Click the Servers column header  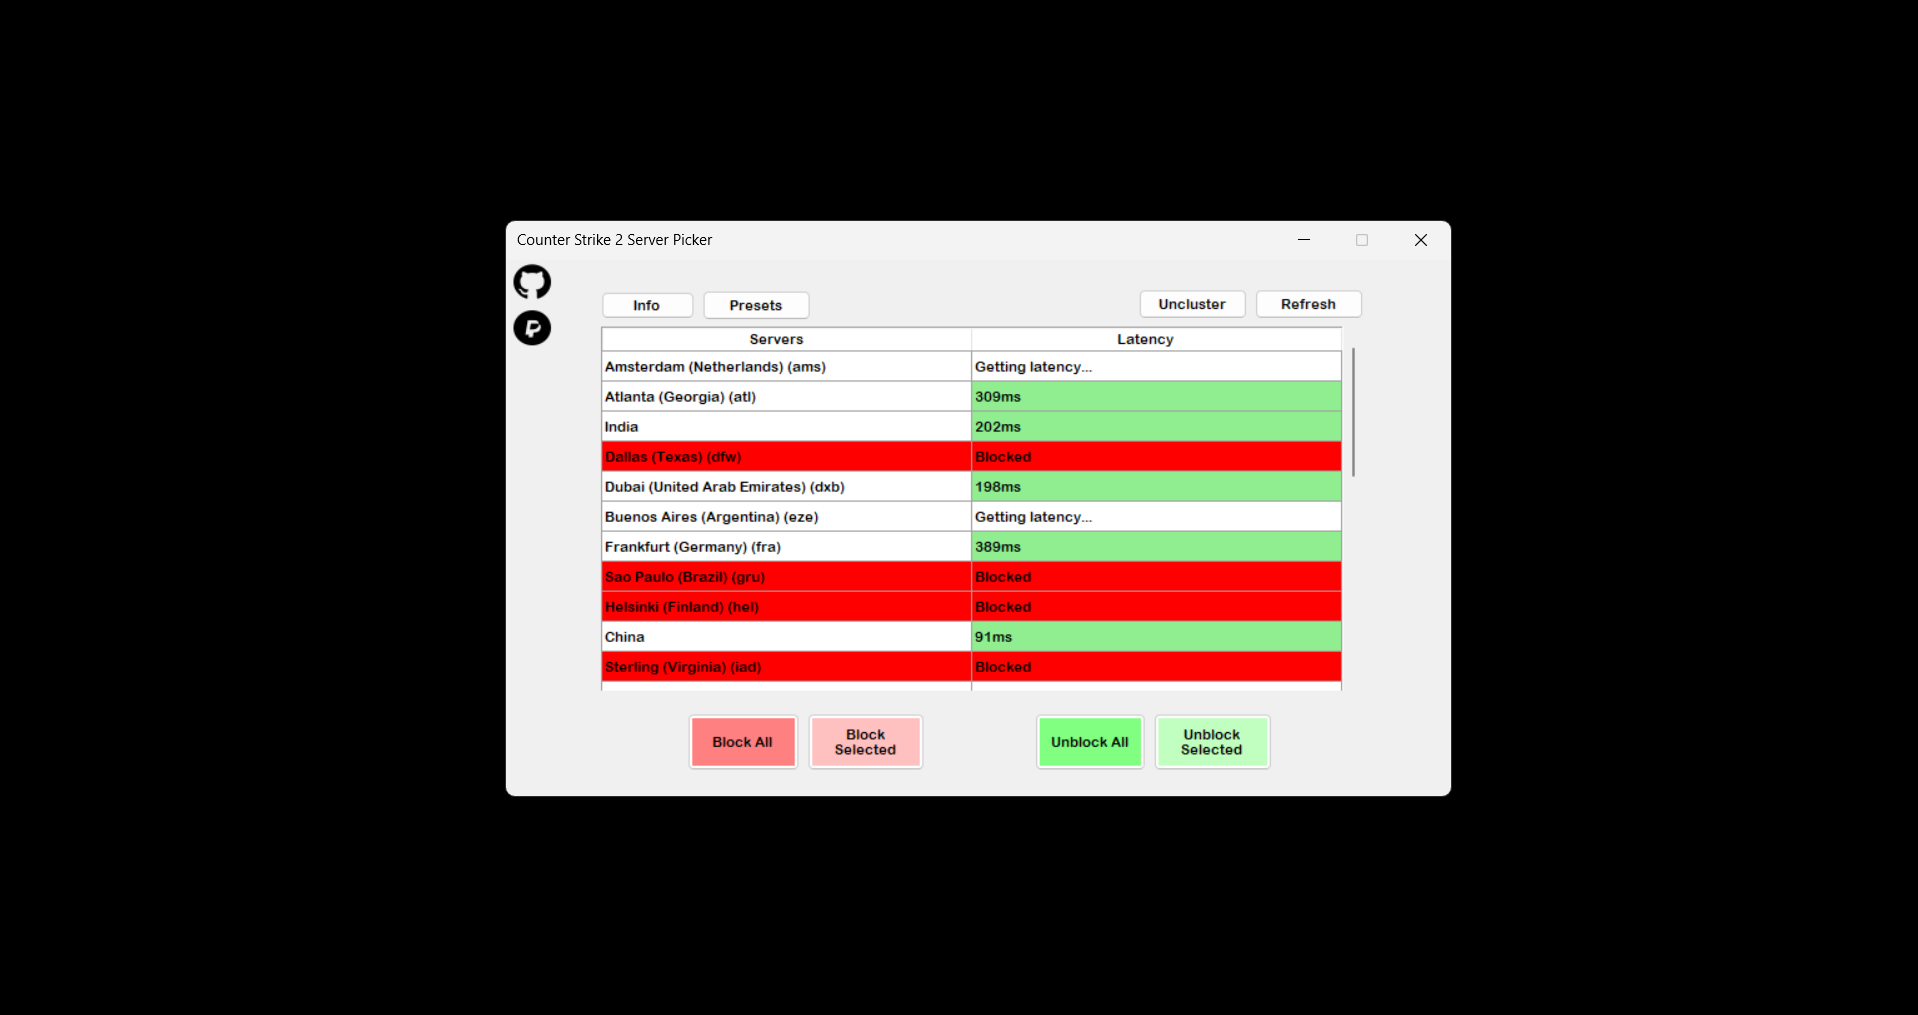[776, 339]
